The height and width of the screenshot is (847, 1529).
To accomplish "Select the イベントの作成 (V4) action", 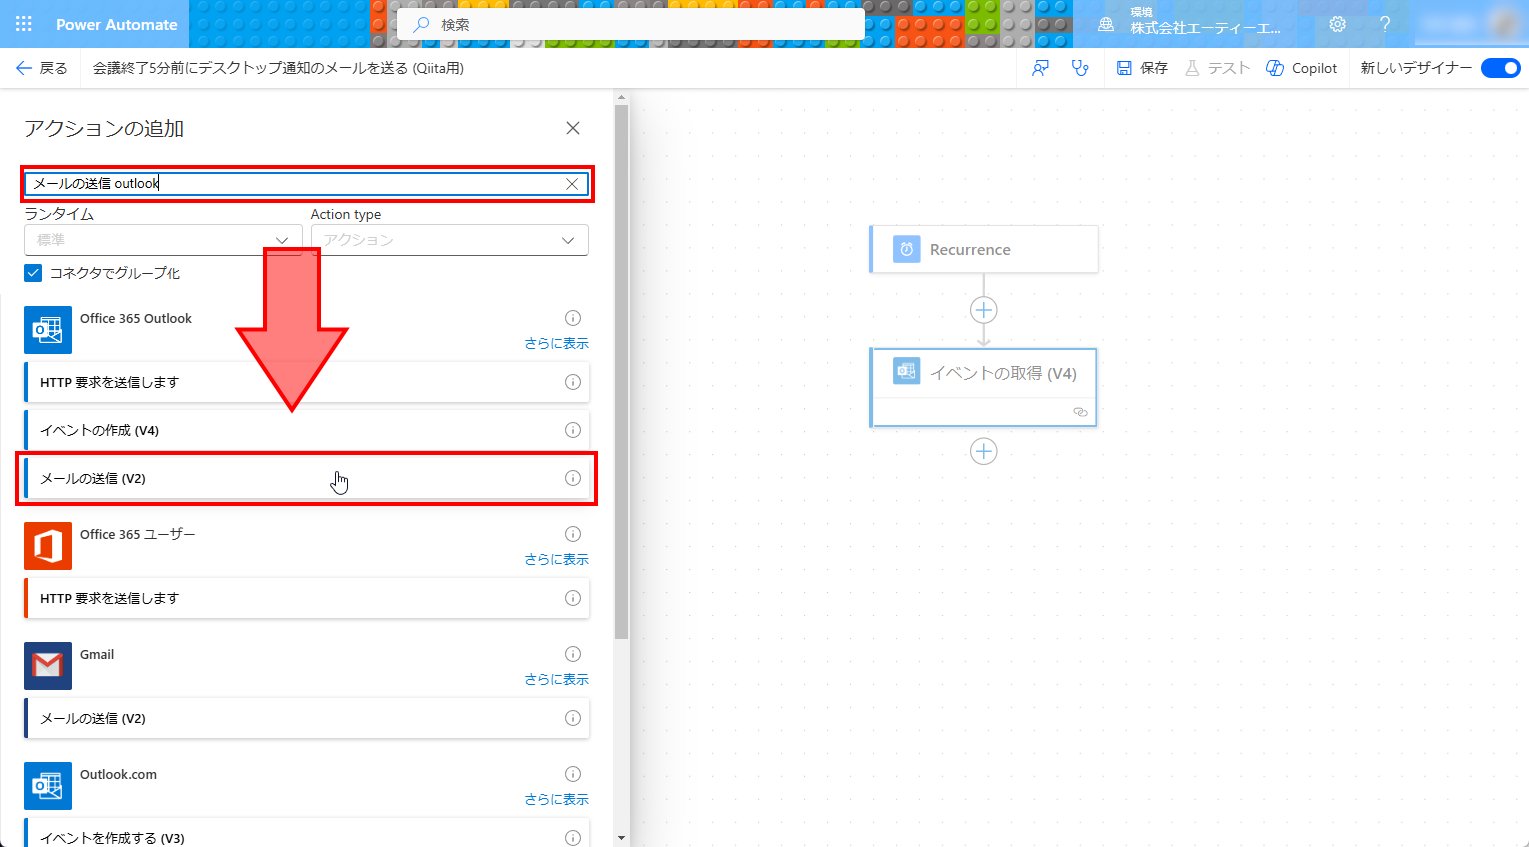I will pyautogui.click(x=306, y=430).
